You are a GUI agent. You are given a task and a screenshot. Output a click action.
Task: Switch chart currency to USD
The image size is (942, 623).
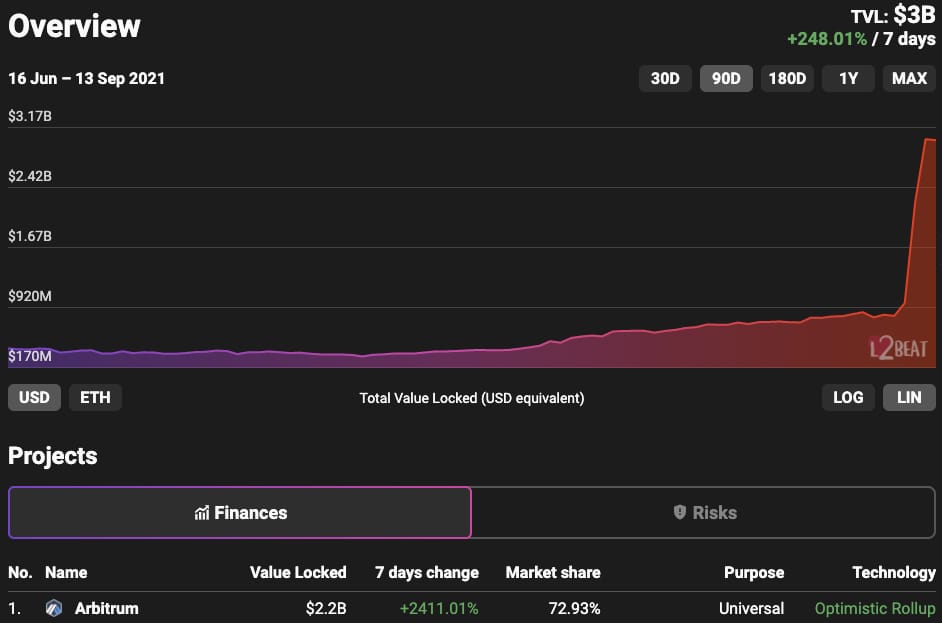pos(34,398)
